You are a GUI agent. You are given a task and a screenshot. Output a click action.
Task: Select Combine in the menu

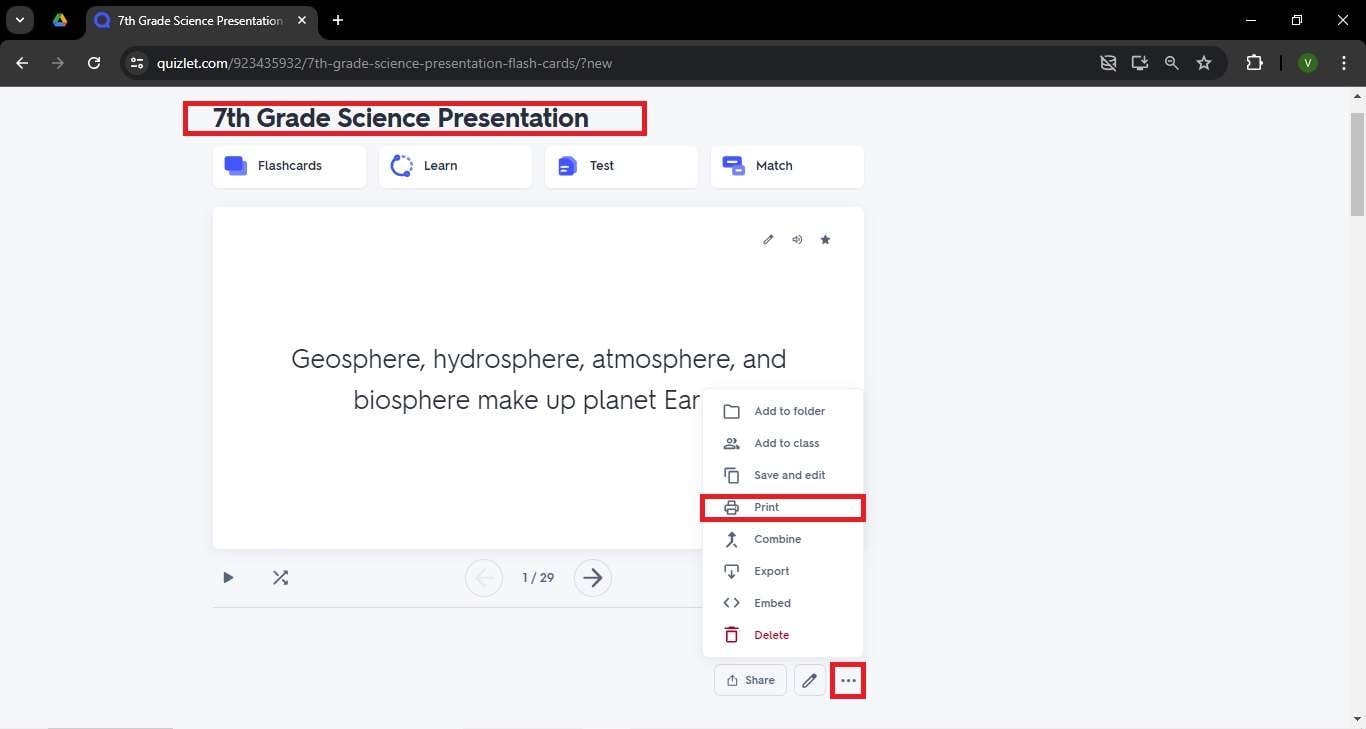tap(777, 539)
